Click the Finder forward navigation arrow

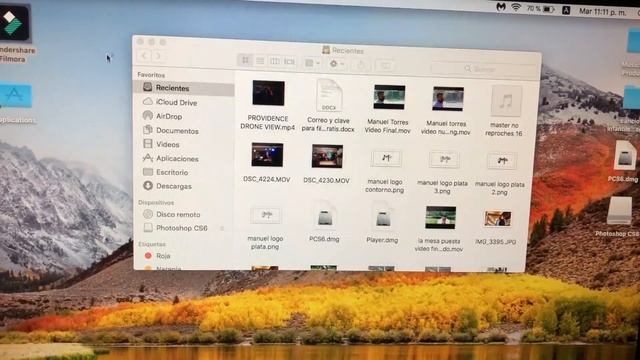pyautogui.click(x=158, y=56)
